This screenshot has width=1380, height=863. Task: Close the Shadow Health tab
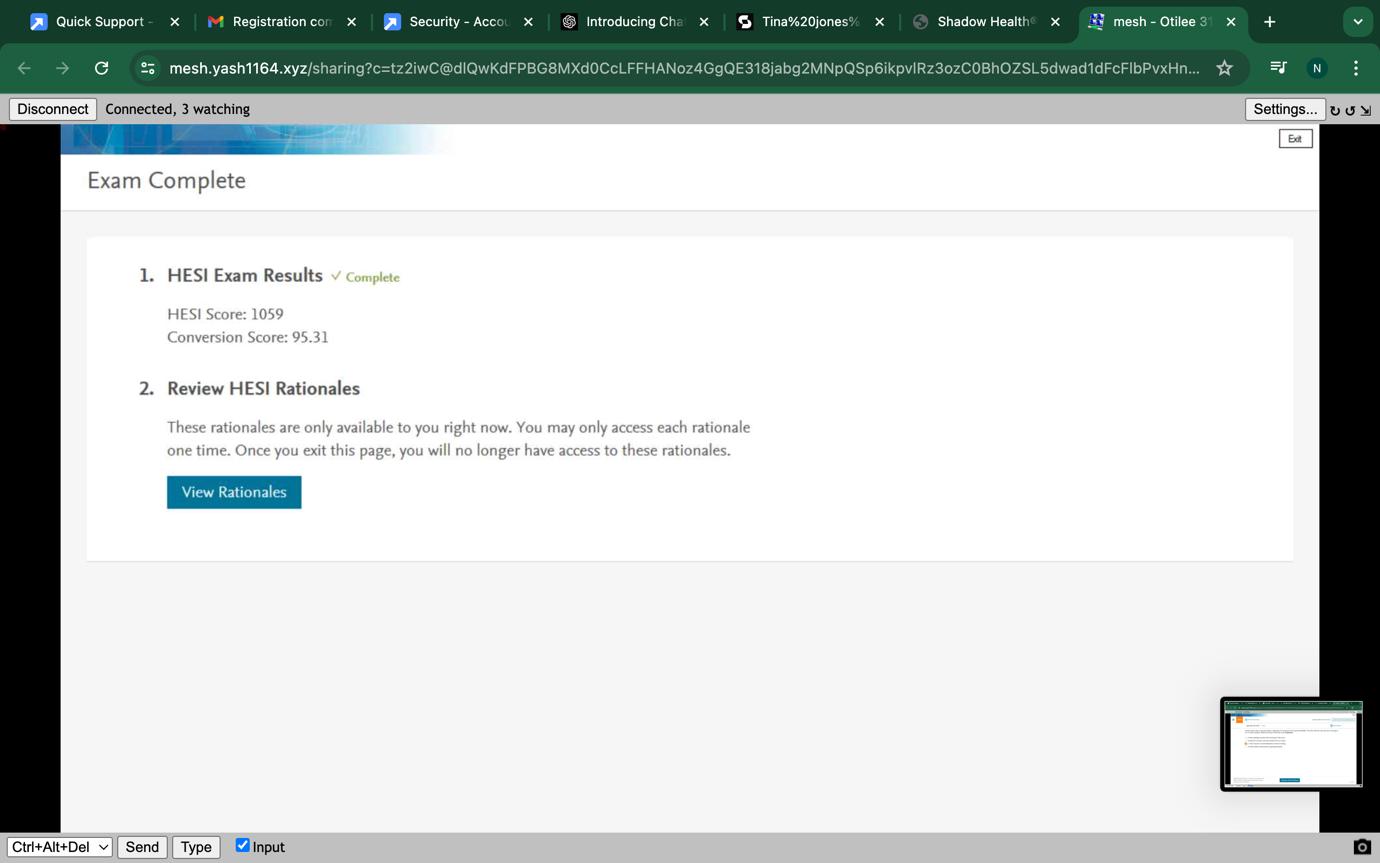click(1055, 21)
